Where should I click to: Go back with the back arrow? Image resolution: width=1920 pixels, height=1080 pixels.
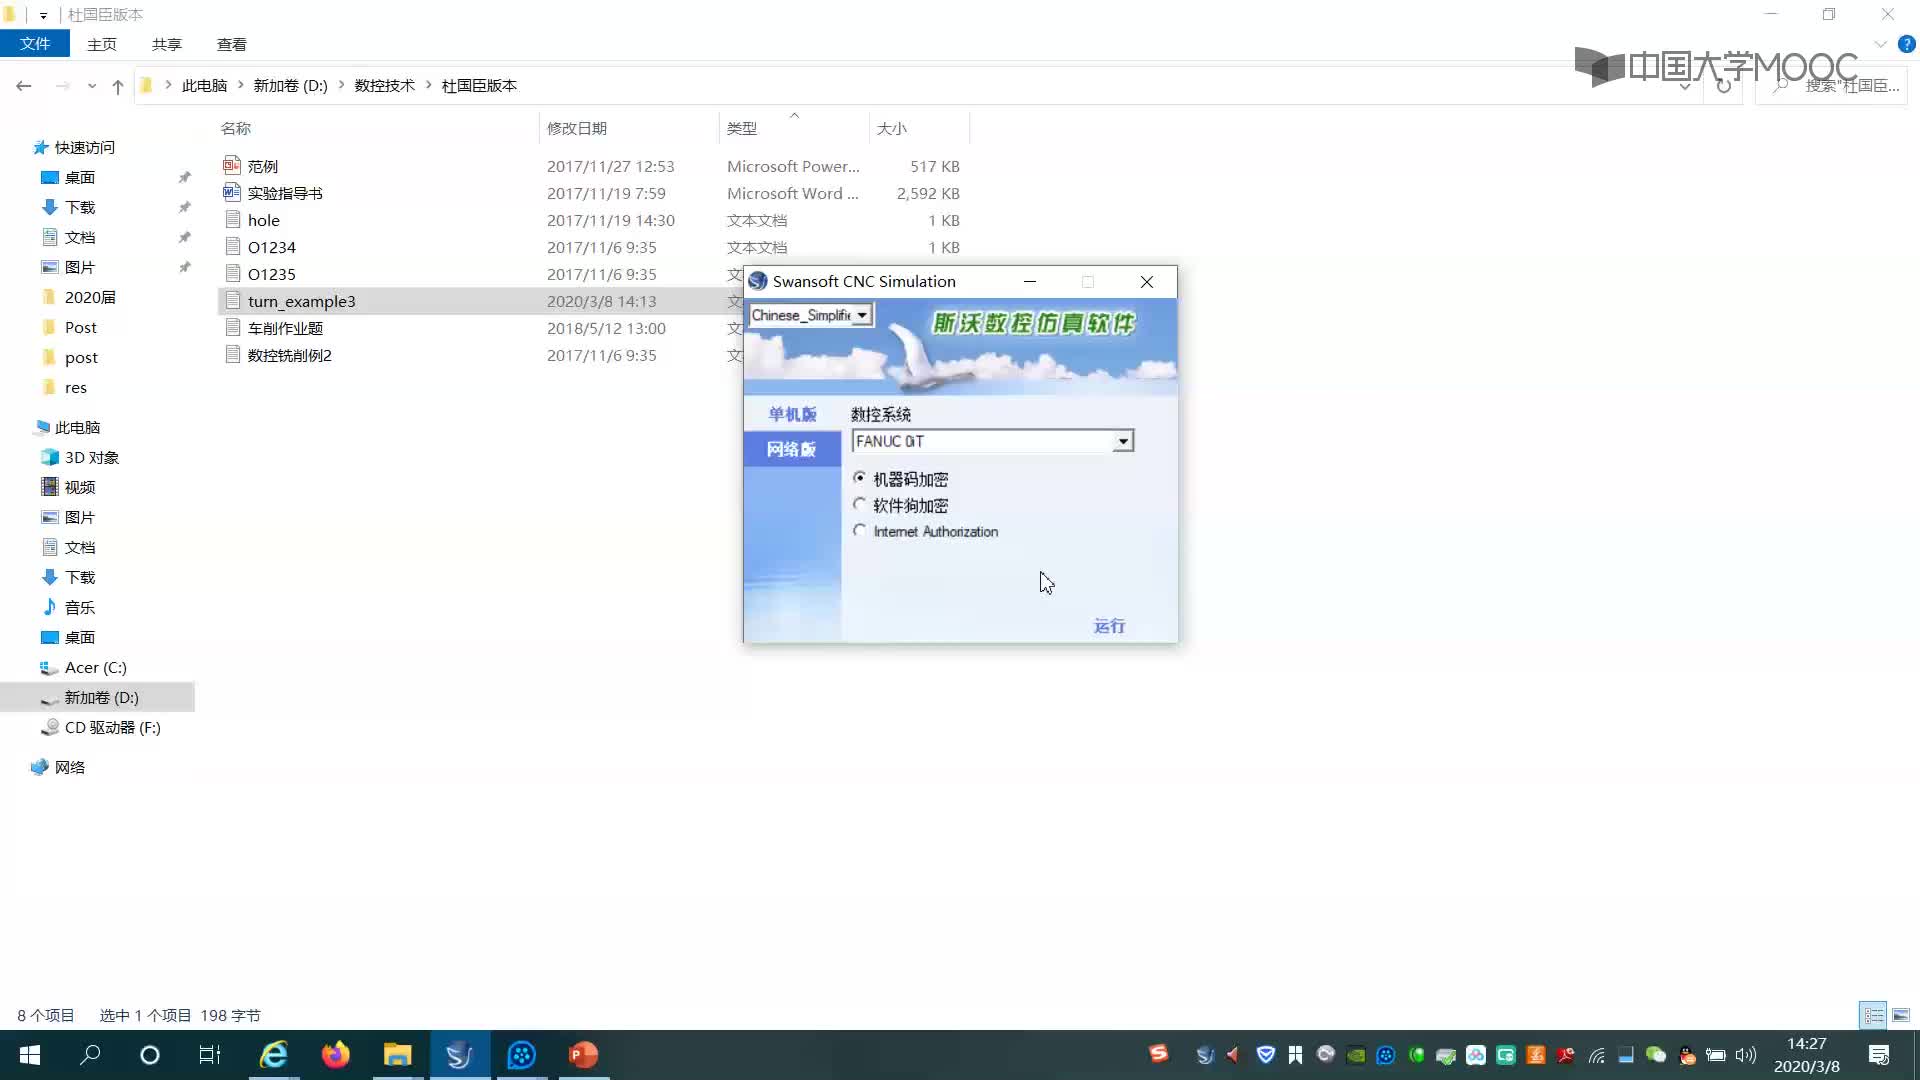tap(24, 86)
